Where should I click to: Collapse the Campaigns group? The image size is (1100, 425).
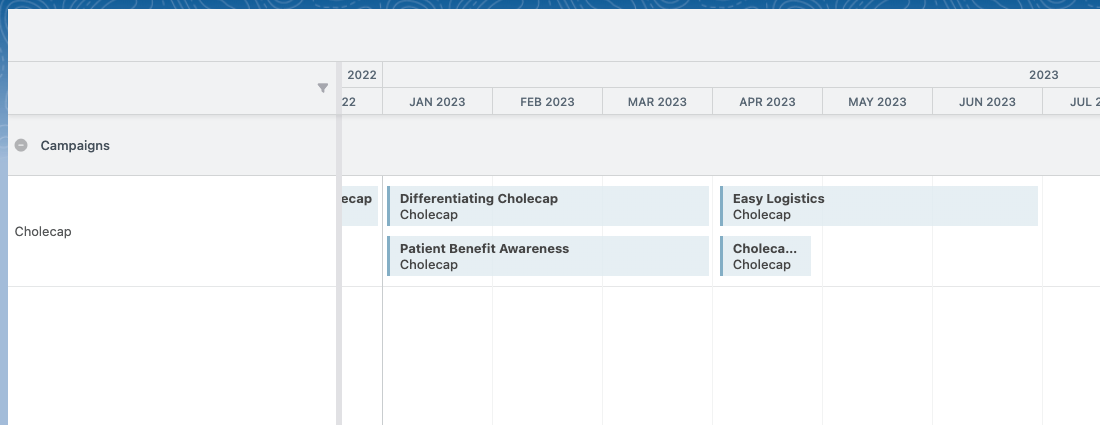[x=21, y=145]
